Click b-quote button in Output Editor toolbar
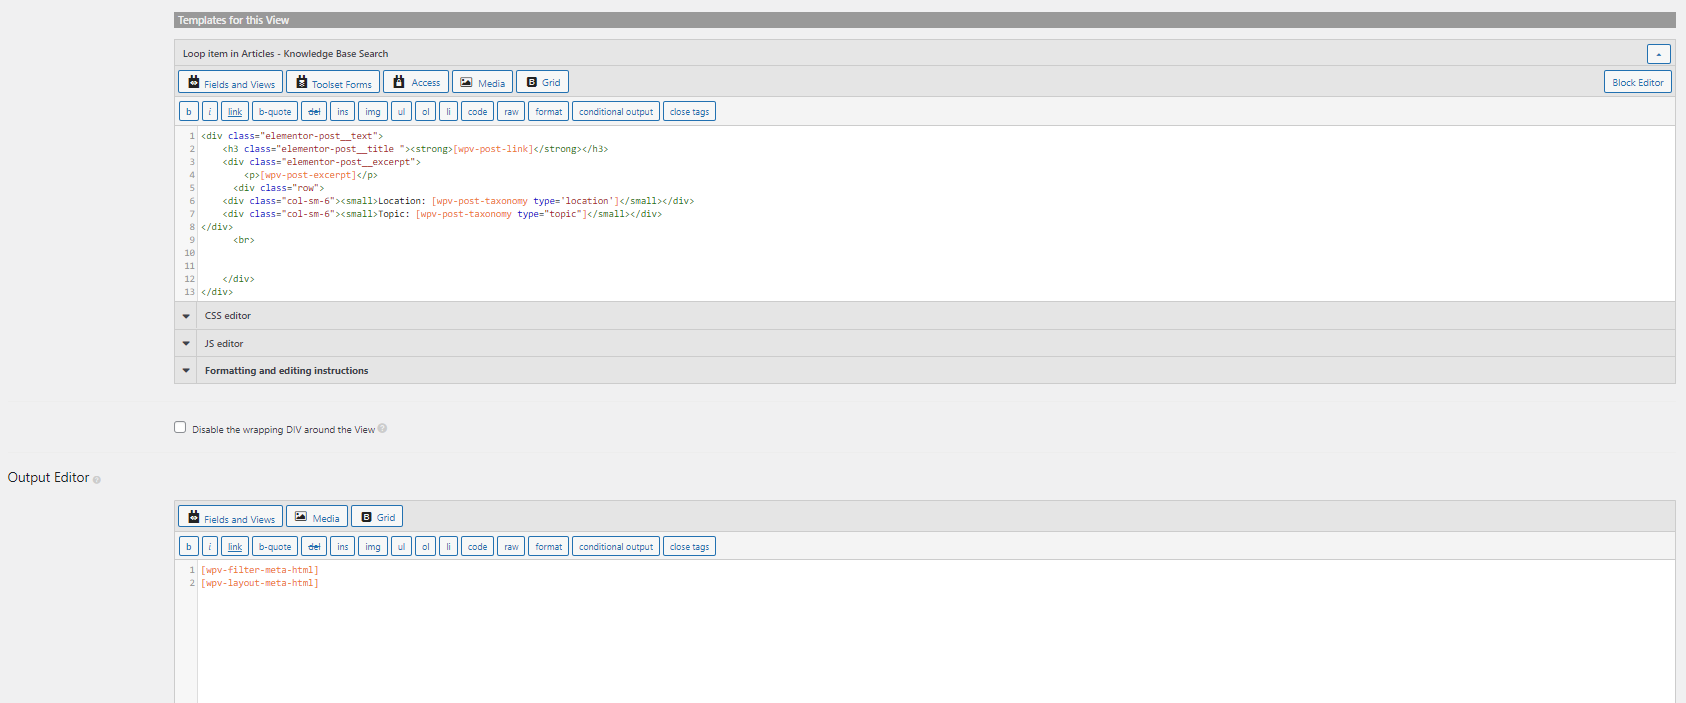Viewport: 1686px width, 703px height. coord(275,547)
